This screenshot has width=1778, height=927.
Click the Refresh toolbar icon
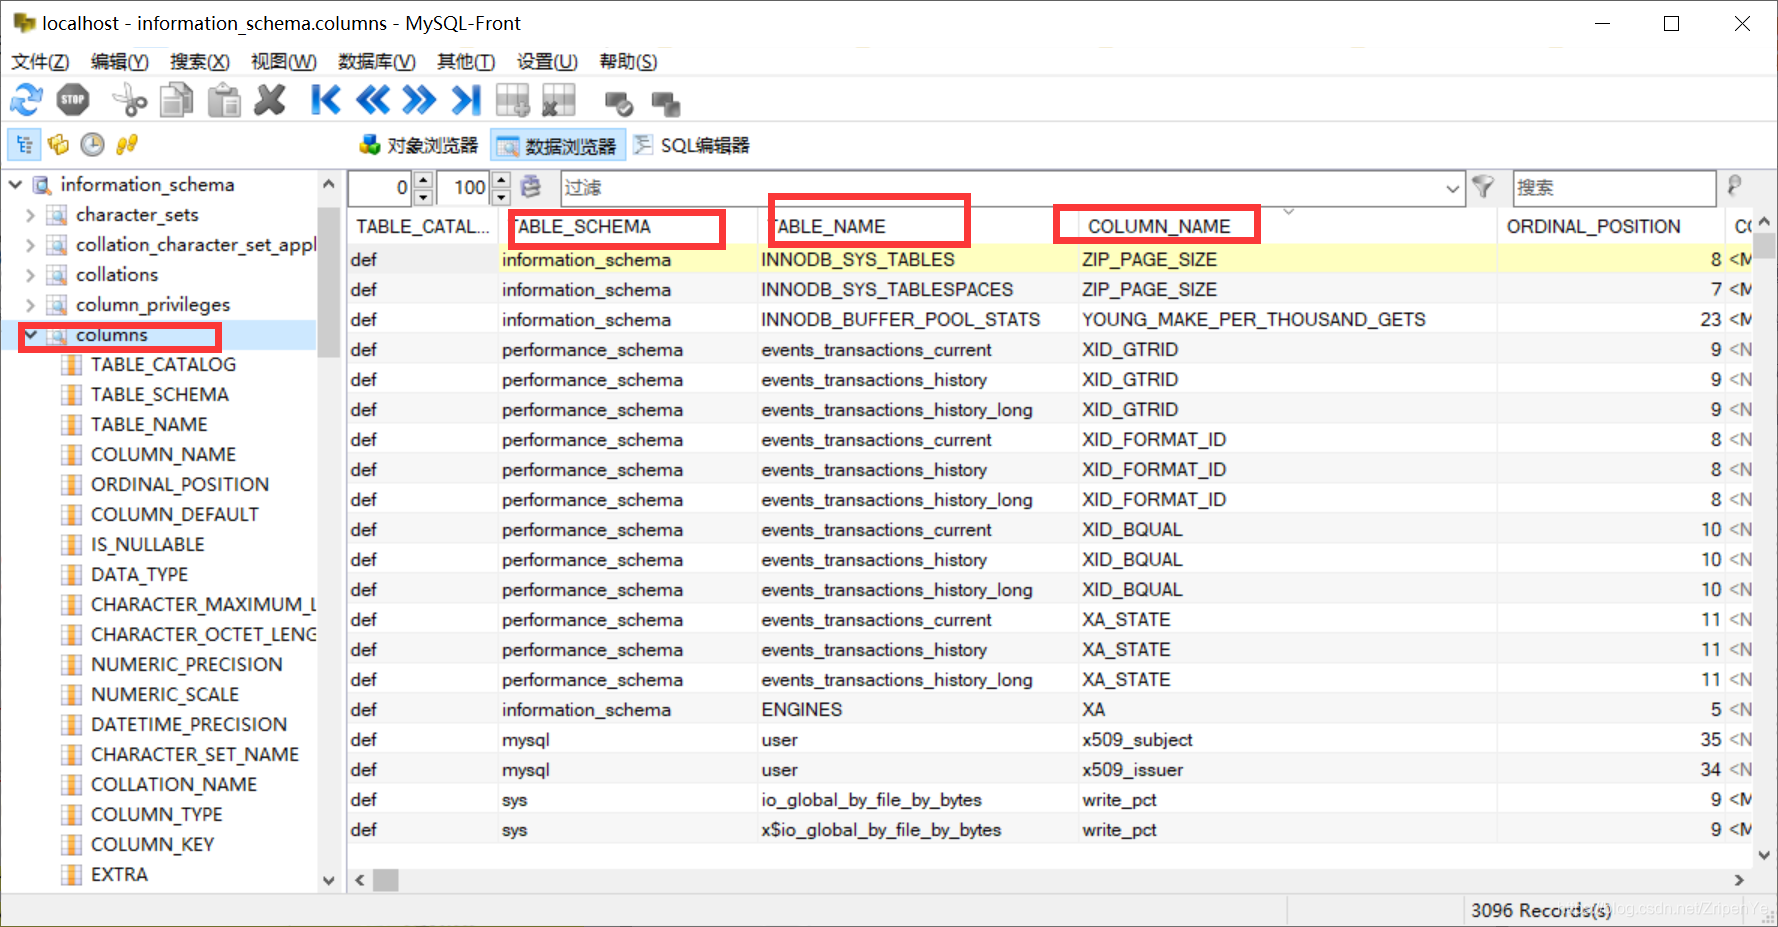[x=26, y=100]
